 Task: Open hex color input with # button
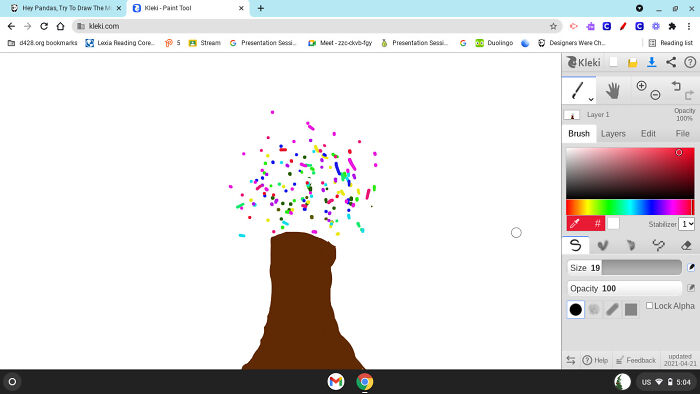597,224
